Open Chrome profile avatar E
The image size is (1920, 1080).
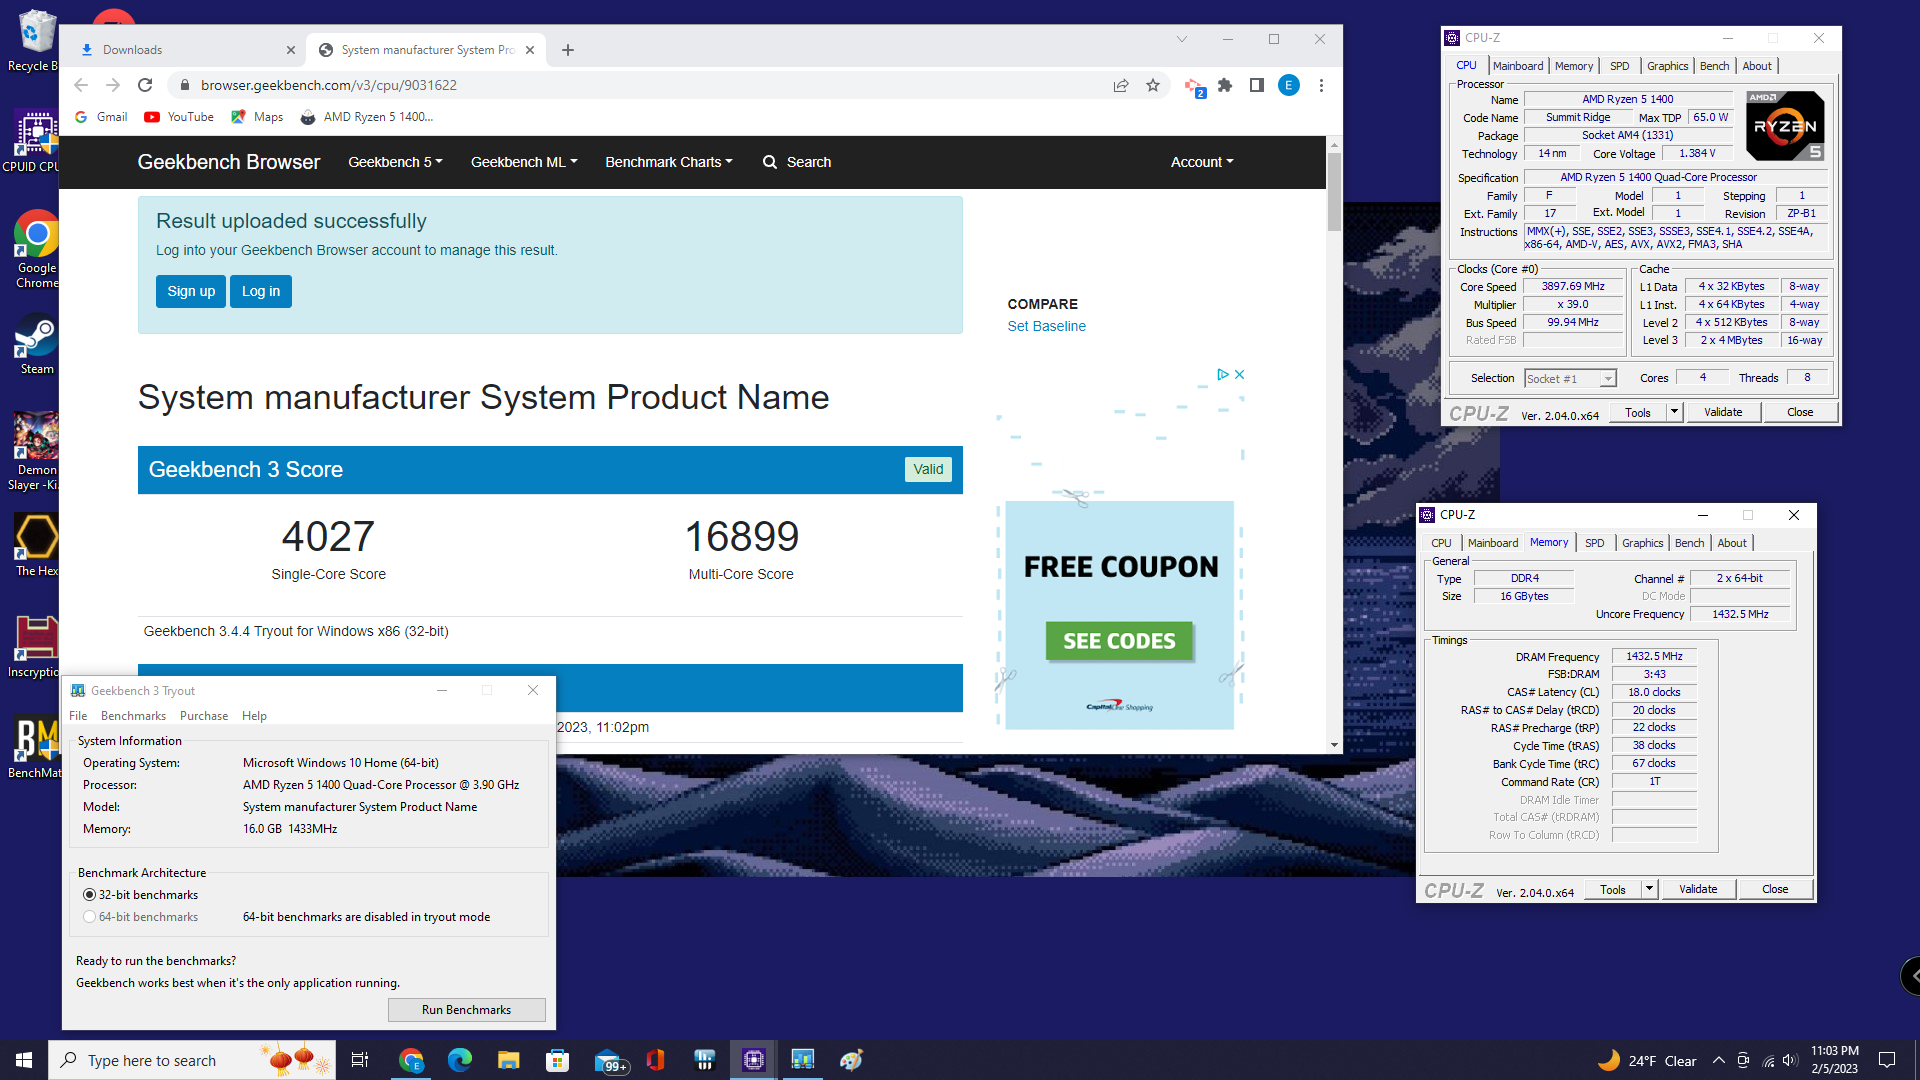pos(1289,85)
